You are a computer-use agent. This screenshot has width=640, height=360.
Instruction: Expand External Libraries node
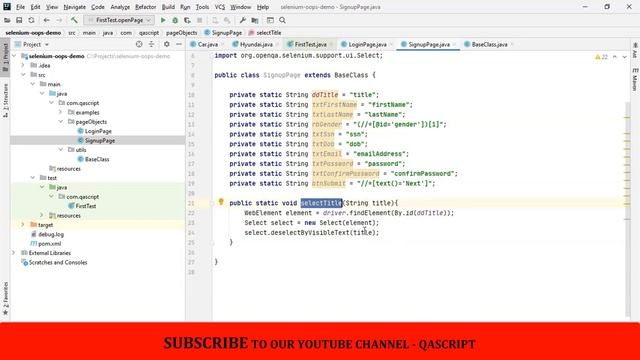pyautogui.click(x=15, y=253)
